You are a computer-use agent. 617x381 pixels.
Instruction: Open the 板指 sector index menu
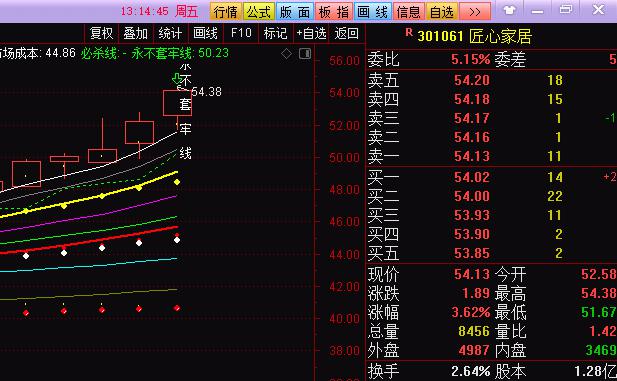pyautogui.click(x=334, y=11)
